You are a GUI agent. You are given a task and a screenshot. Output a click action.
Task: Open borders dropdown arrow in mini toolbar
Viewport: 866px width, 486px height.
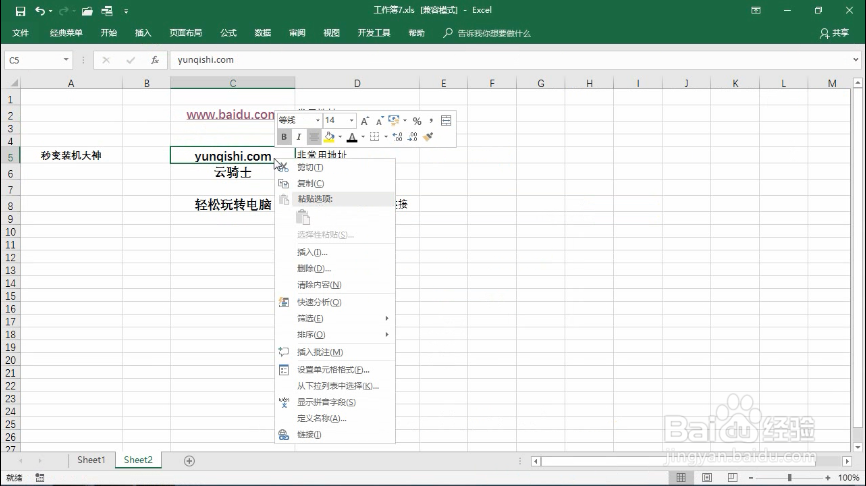tap(385, 137)
